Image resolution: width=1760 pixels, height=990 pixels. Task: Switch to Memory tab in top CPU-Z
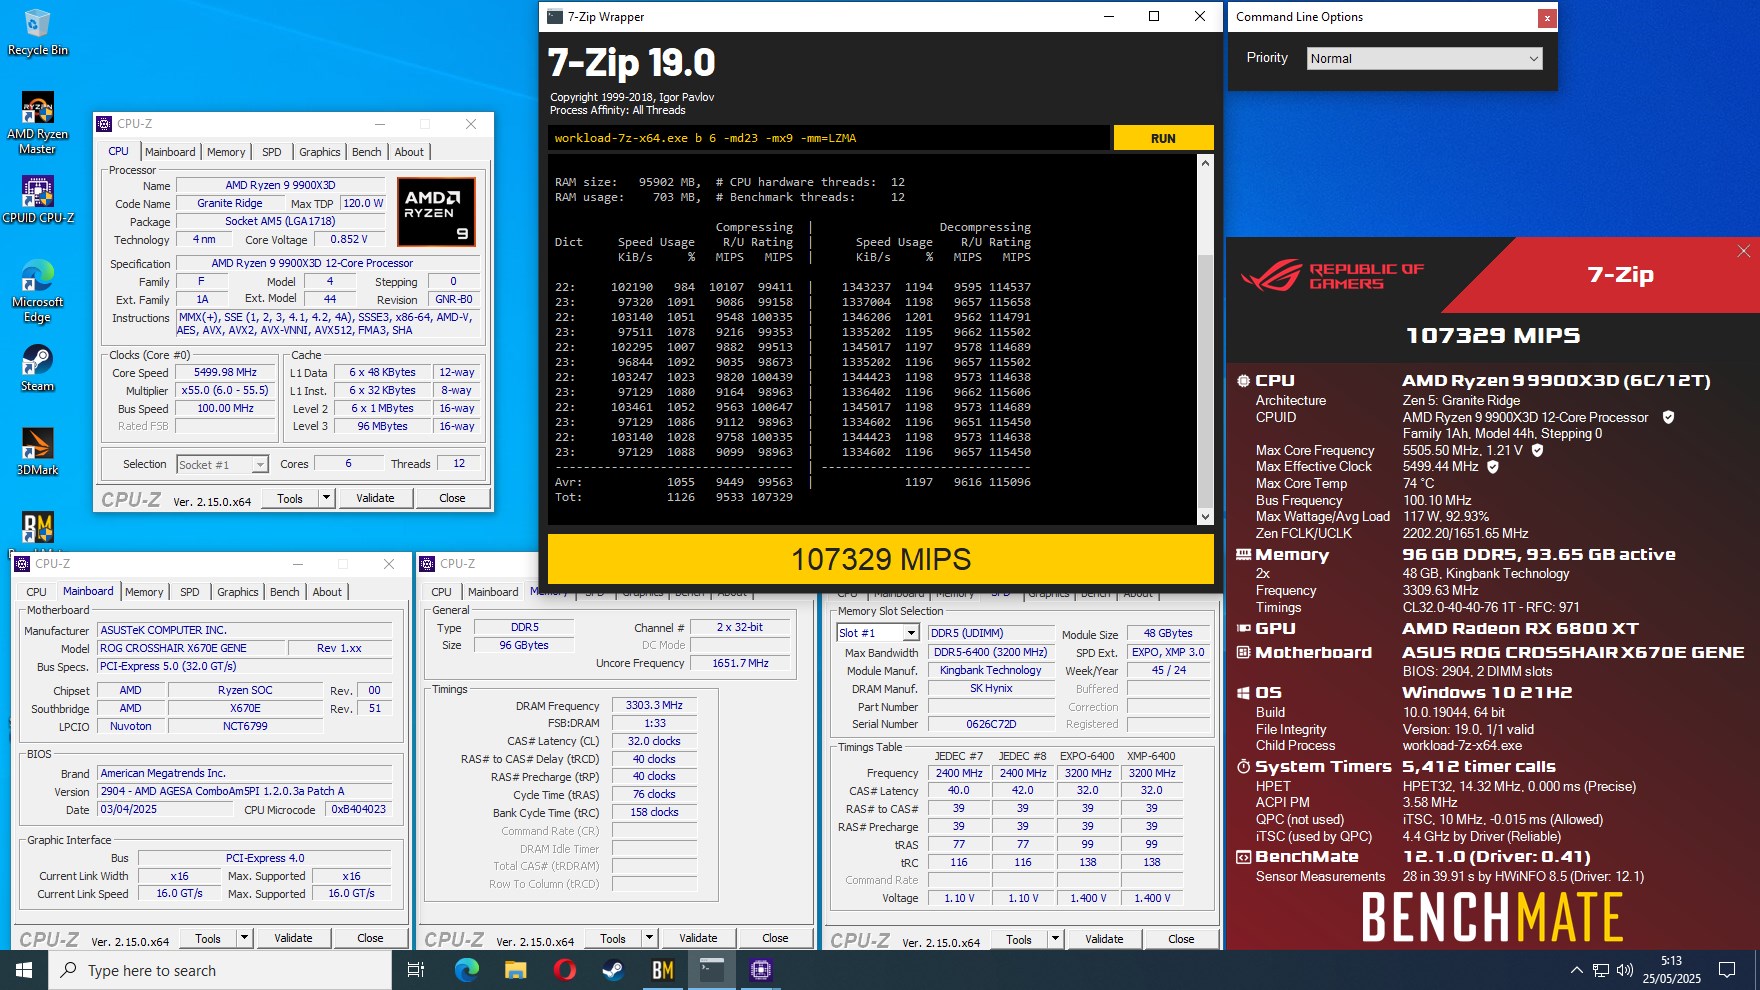pos(226,152)
